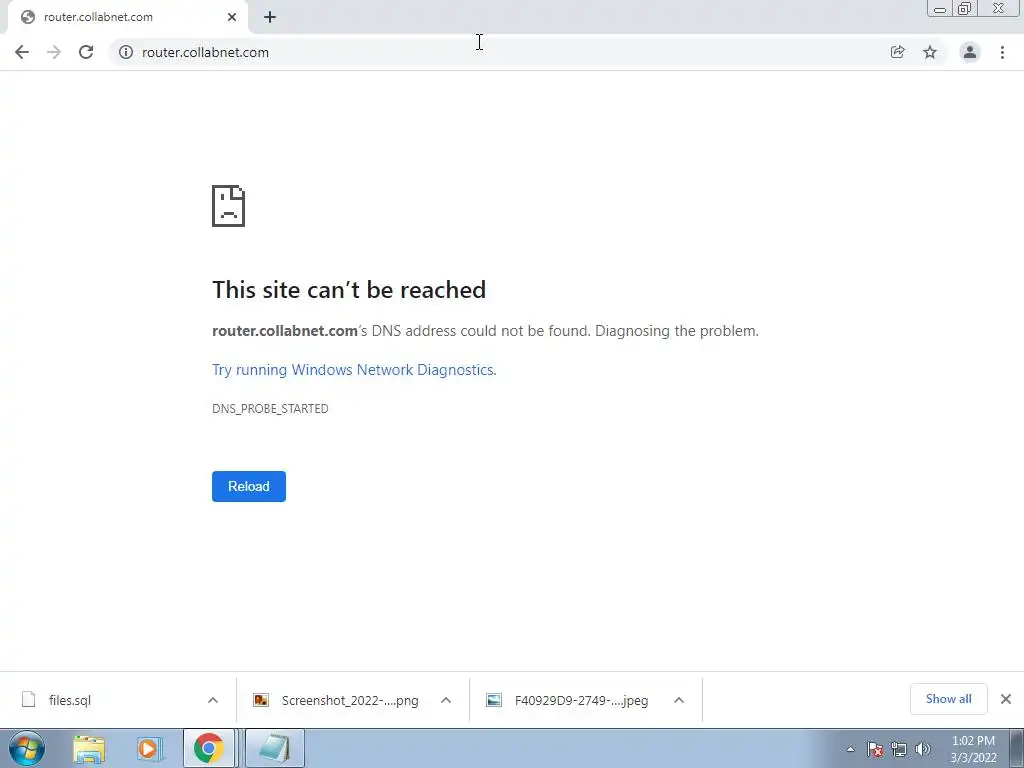The width and height of the screenshot is (1024, 768).
Task: Click Chrome icon on taskbar
Action: point(208,749)
